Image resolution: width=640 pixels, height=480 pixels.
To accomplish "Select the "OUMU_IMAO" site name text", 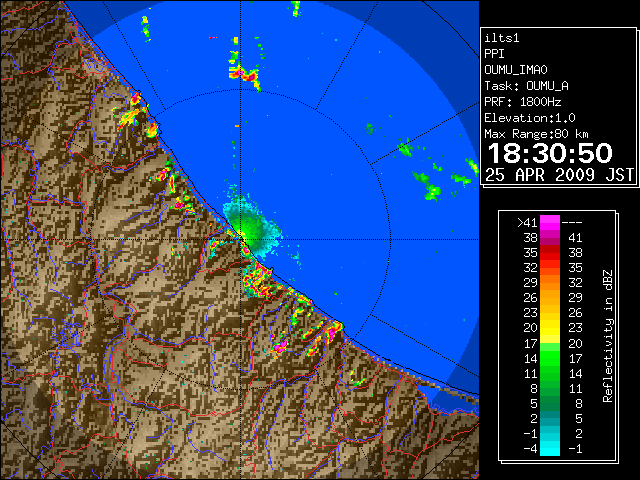I will pyautogui.click(x=516, y=70).
